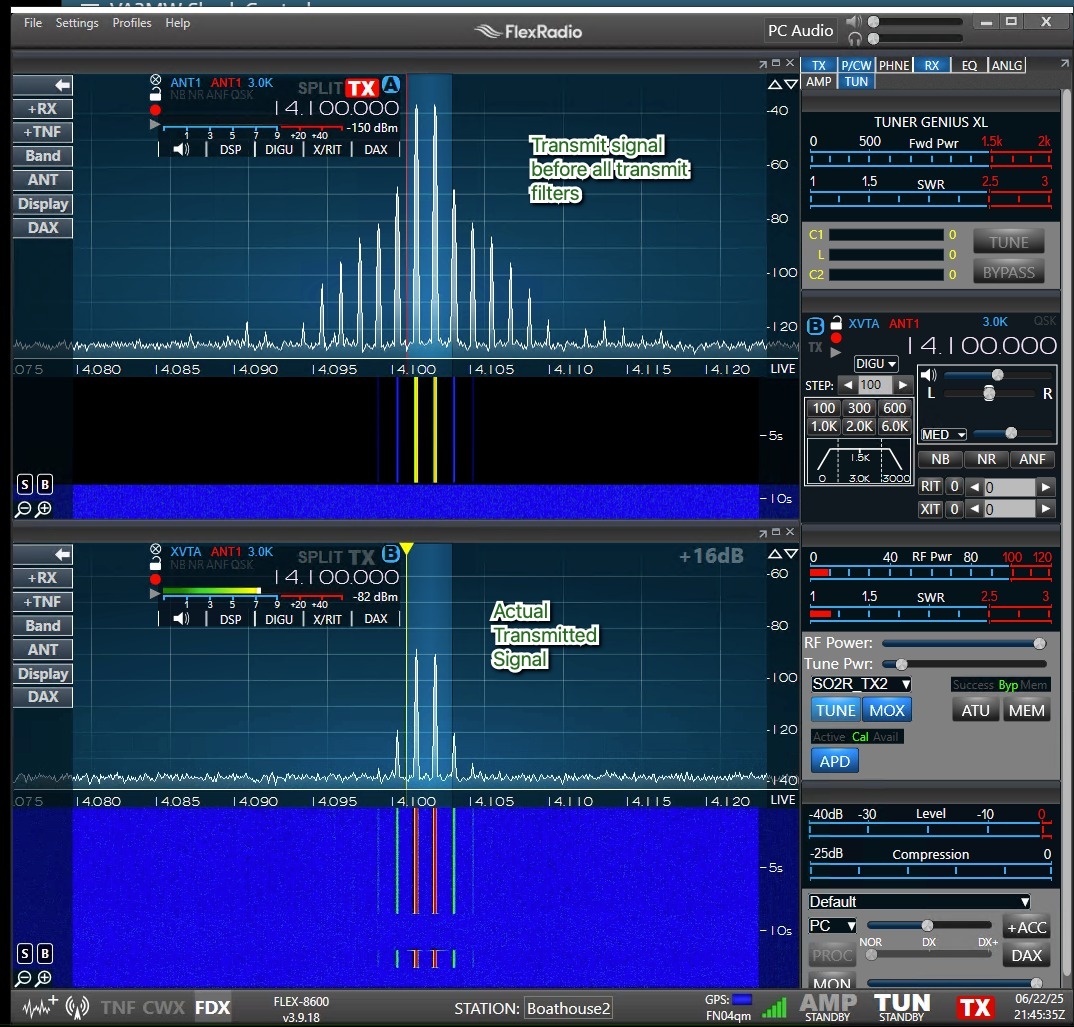
Task: Open the MED AGC mode dropdown
Action: click(943, 434)
